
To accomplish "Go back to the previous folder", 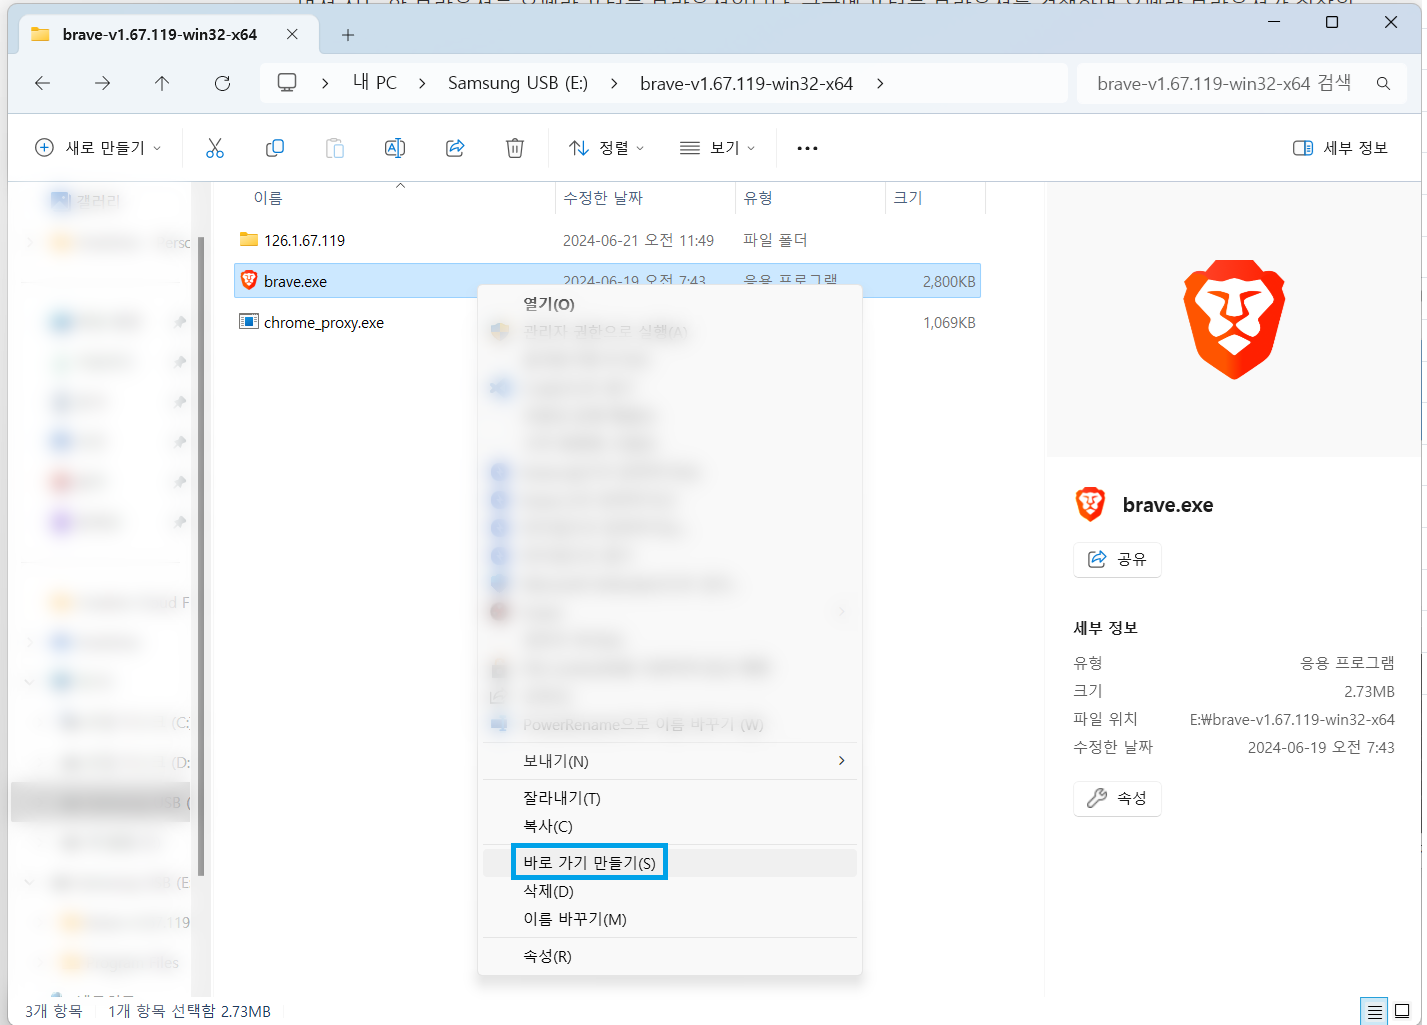I will pyautogui.click(x=42, y=83).
